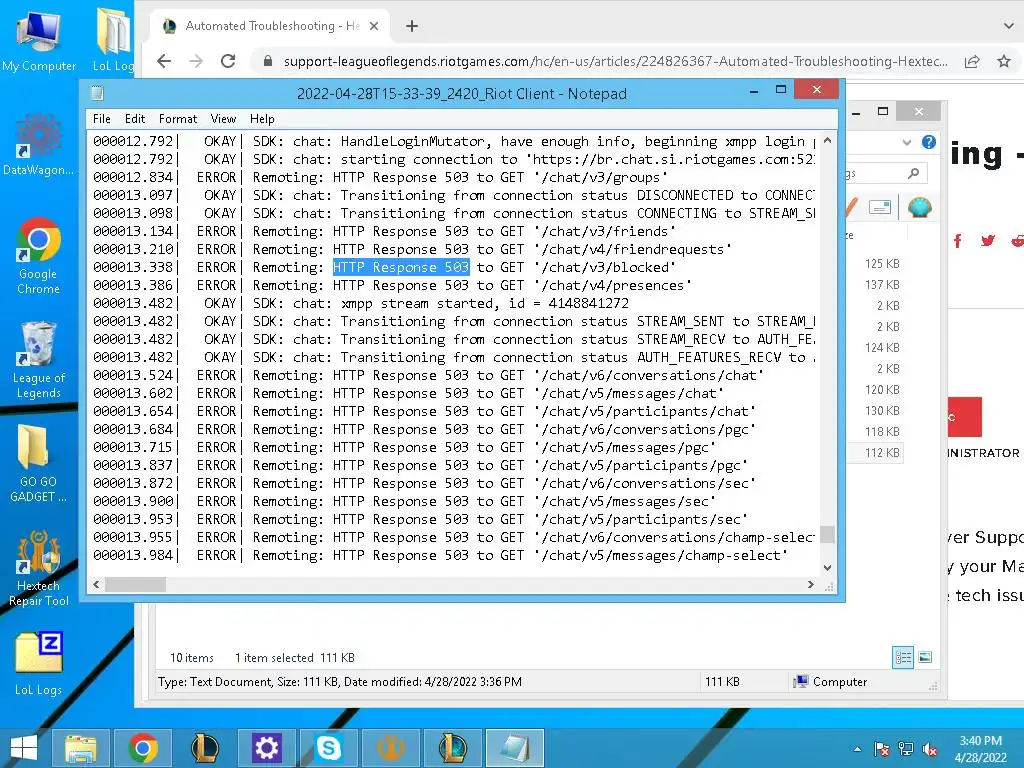Go back in Chrome

click(x=164, y=61)
